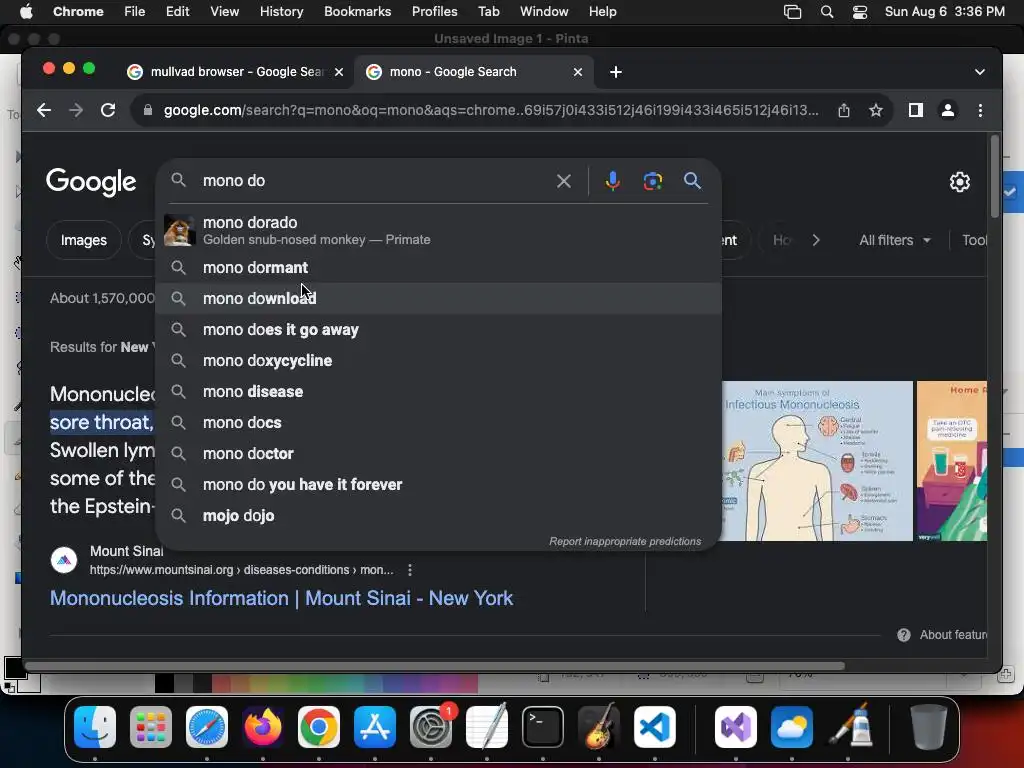This screenshot has height=768, width=1024.
Task: Search by image with Google Lens icon
Action: click(x=652, y=181)
